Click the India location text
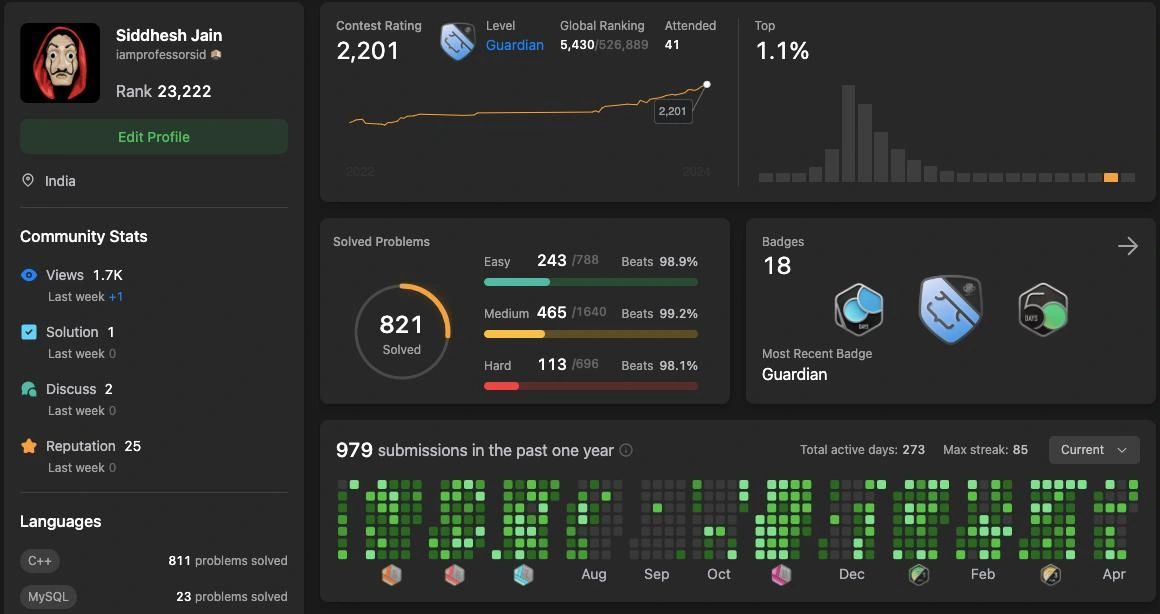Screen dimensions: 1160x614 (60, 181)
